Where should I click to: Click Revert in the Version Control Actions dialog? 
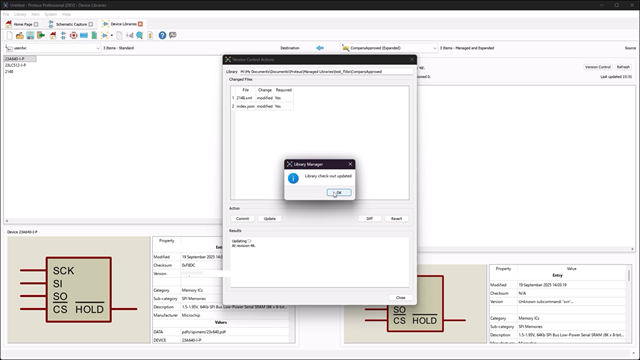(396, 218)
